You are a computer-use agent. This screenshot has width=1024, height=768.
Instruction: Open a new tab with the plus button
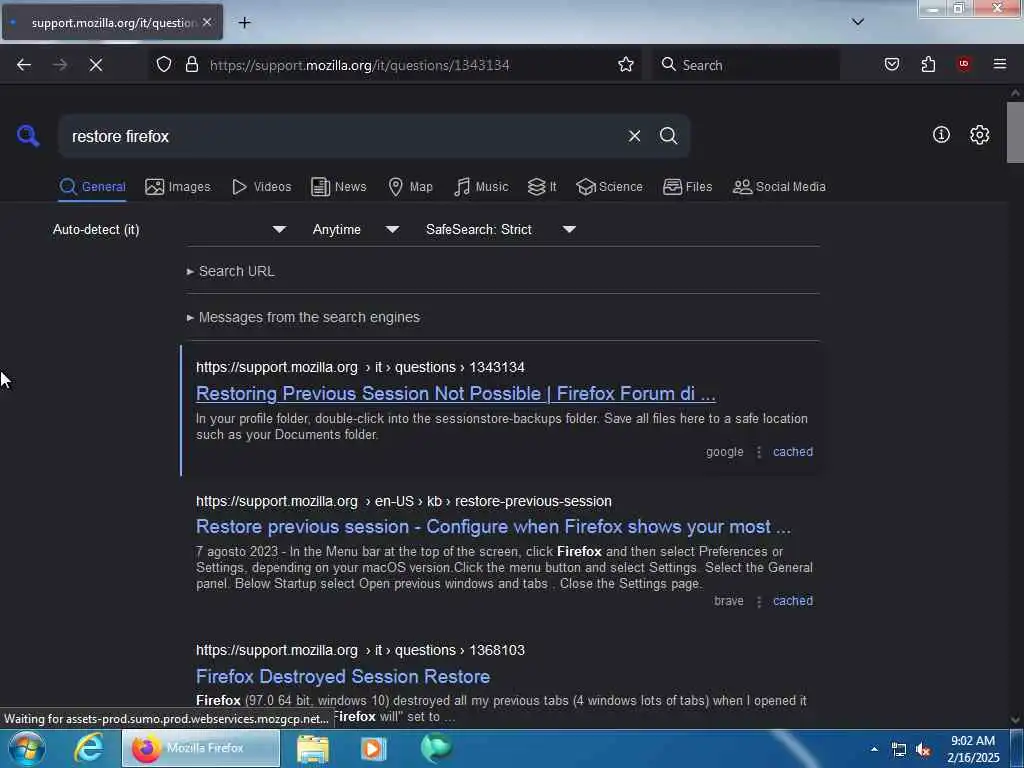tap(244, 23)
